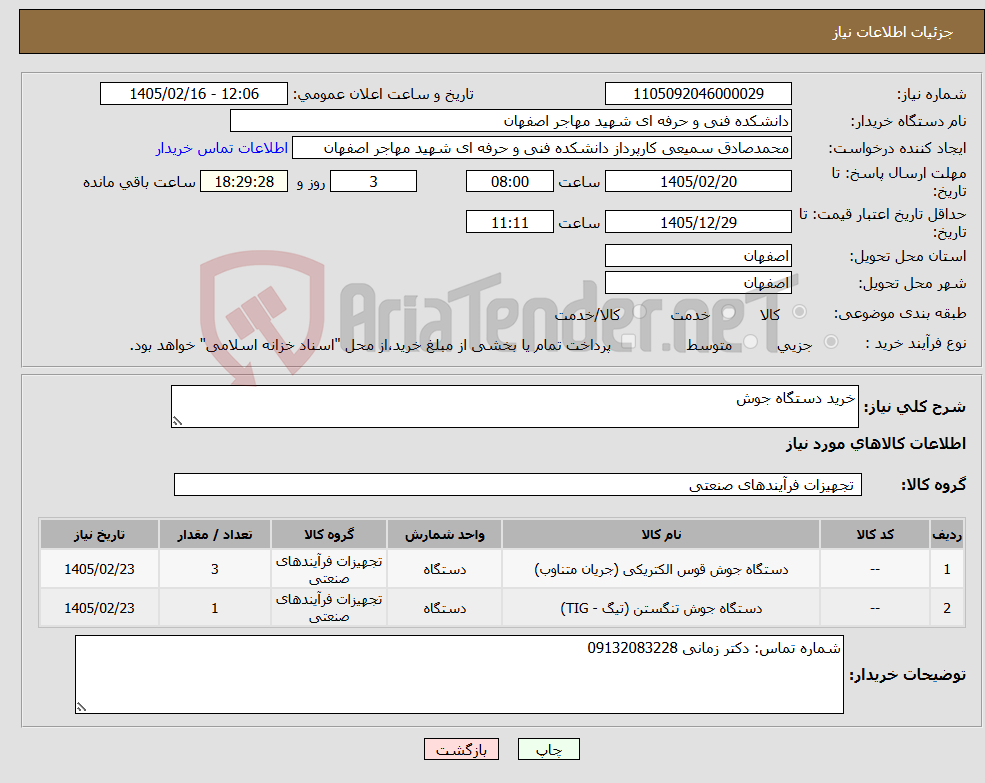
Task: Click the چاپ print button
Action: [548, 749]
